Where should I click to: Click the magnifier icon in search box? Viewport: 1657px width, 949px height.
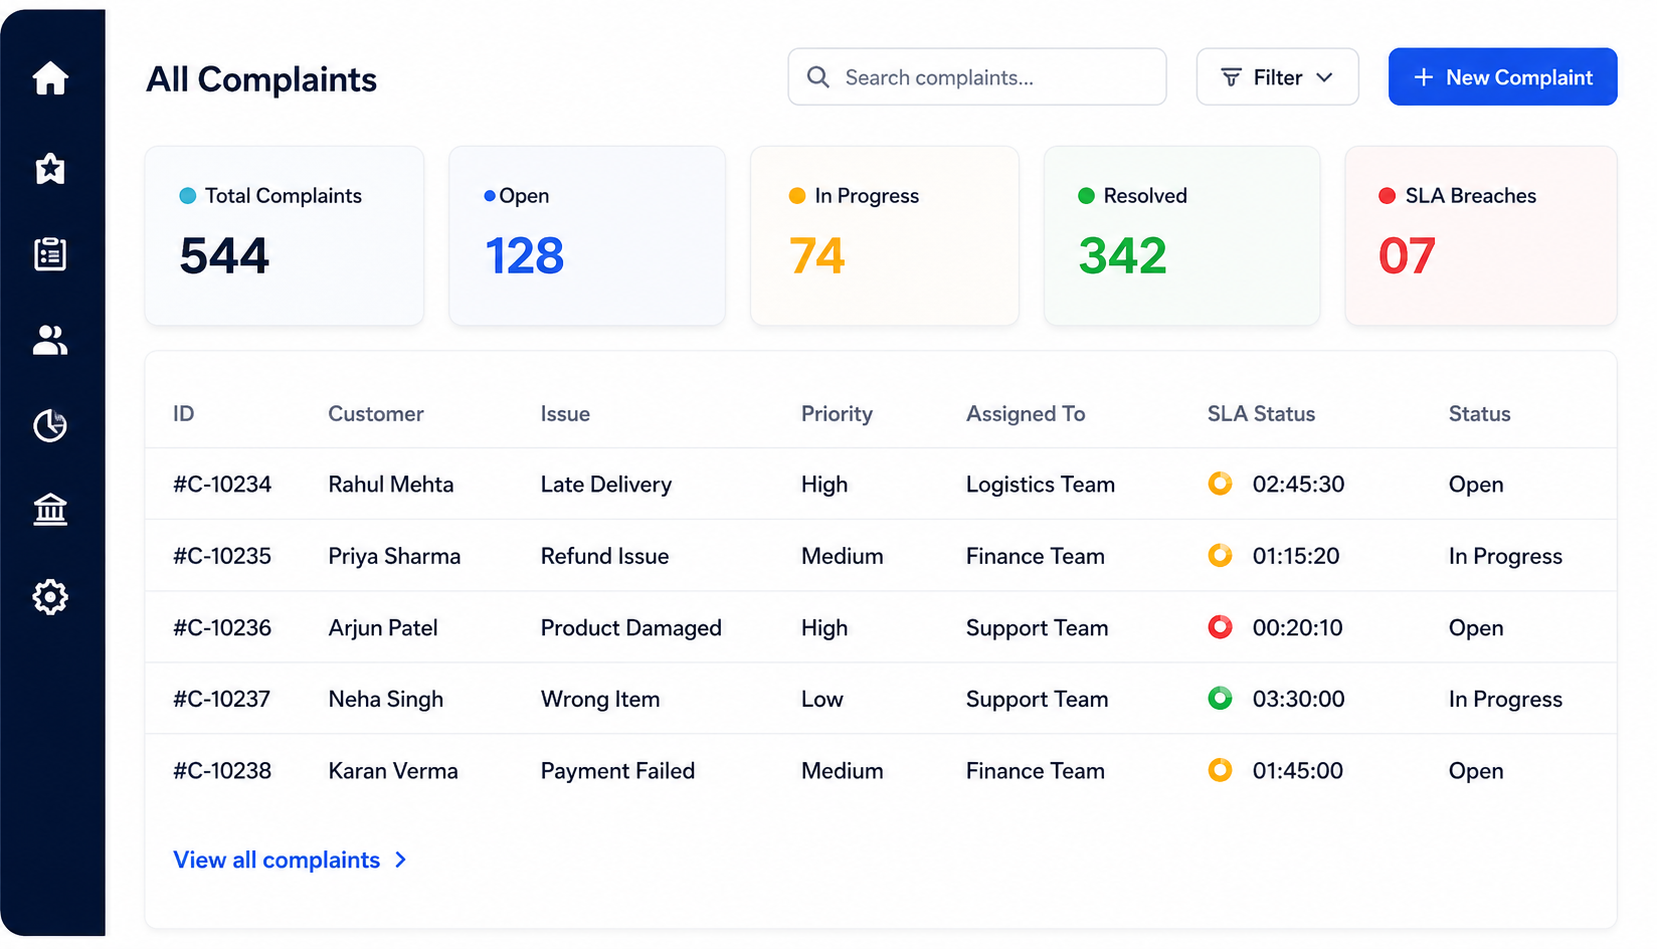818,77
